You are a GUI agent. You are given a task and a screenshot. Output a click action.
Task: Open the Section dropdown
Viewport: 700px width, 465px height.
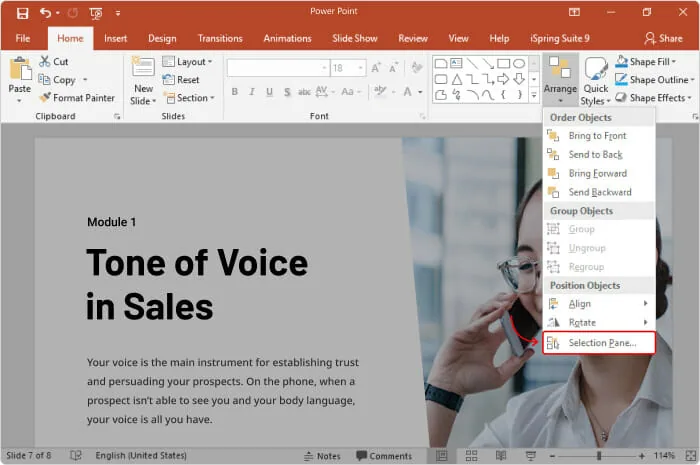tap(189, 98)
